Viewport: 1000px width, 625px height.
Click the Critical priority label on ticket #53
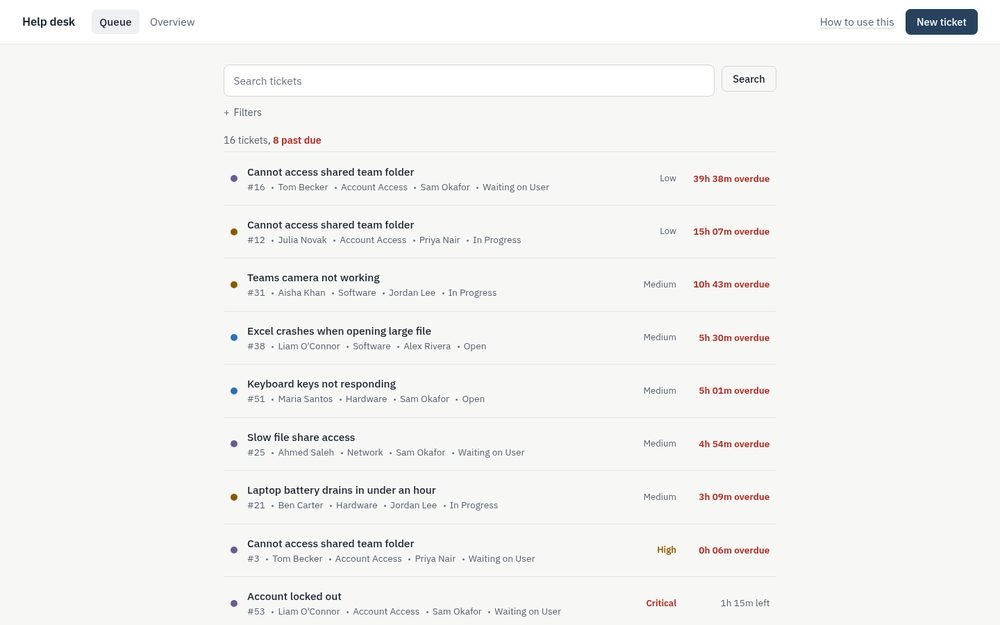tap(661, 603)
